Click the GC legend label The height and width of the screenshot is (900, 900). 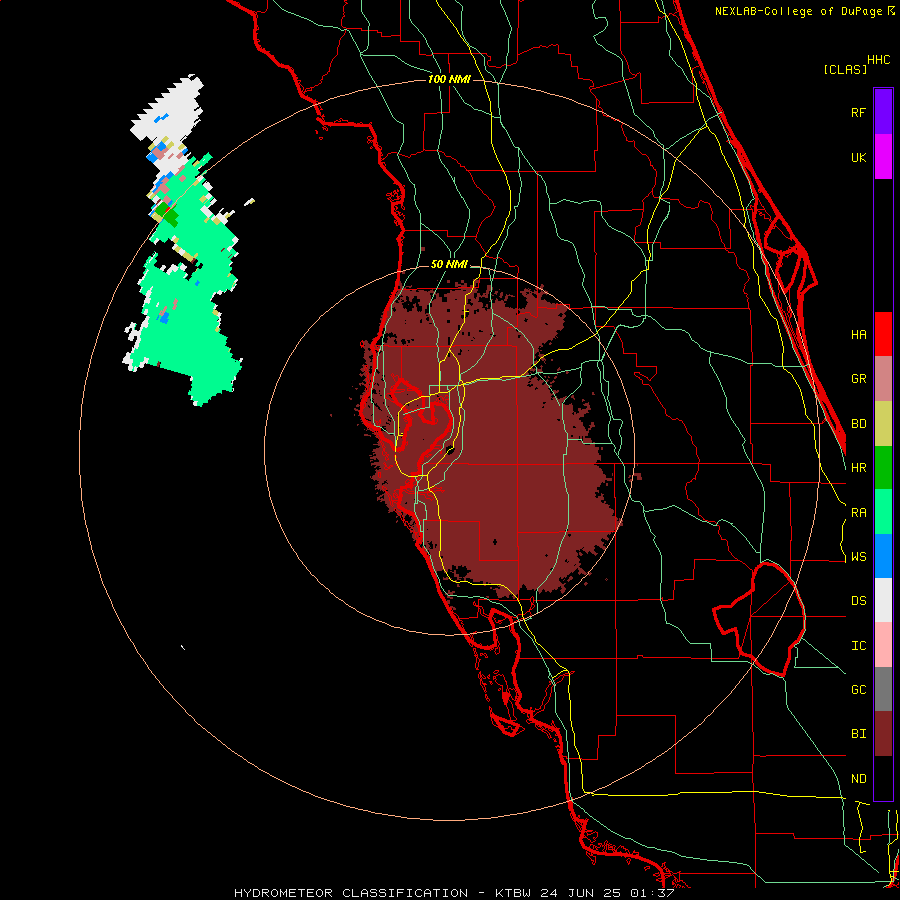(859, 690)
